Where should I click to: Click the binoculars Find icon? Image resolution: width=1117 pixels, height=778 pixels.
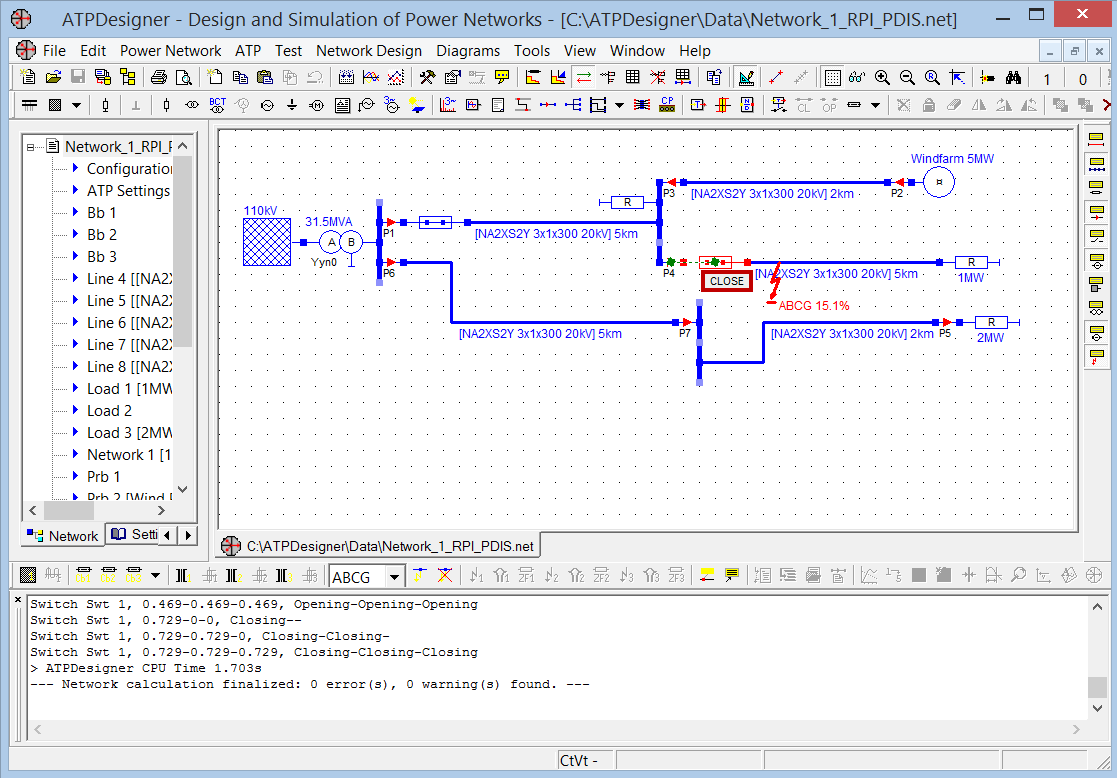point(1013,77)
